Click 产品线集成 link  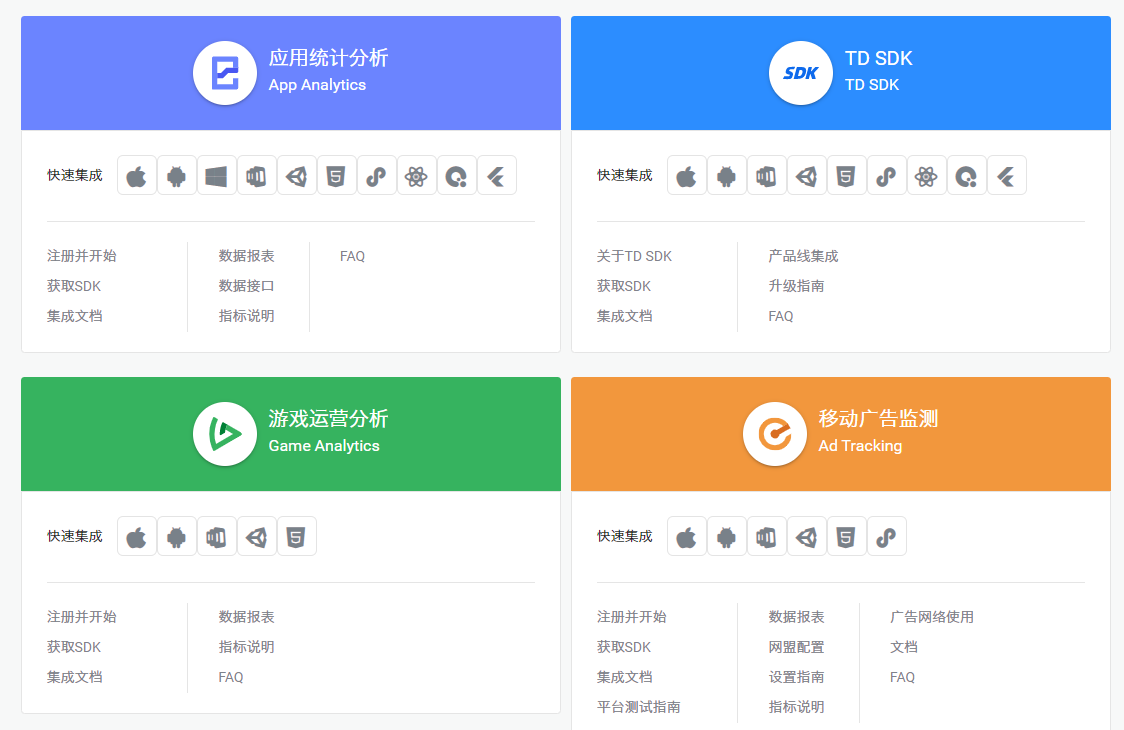pos(803,256)
